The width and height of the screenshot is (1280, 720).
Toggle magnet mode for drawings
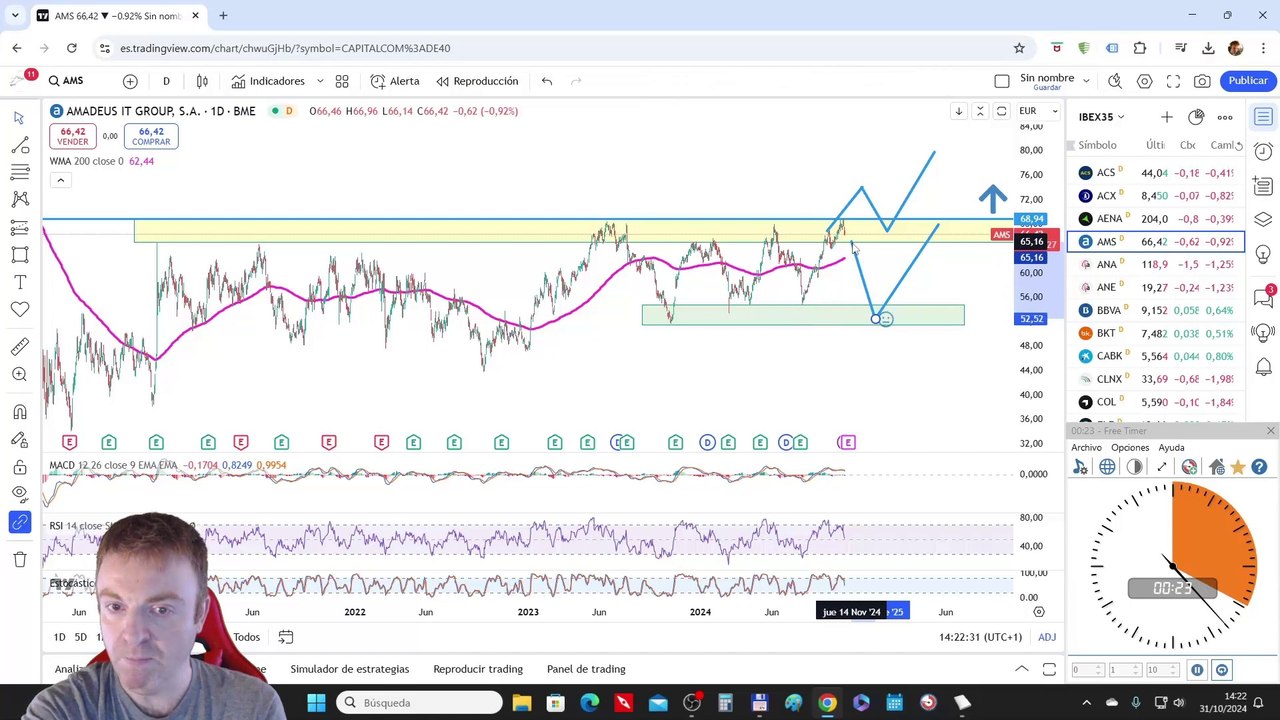click(19, 412)
